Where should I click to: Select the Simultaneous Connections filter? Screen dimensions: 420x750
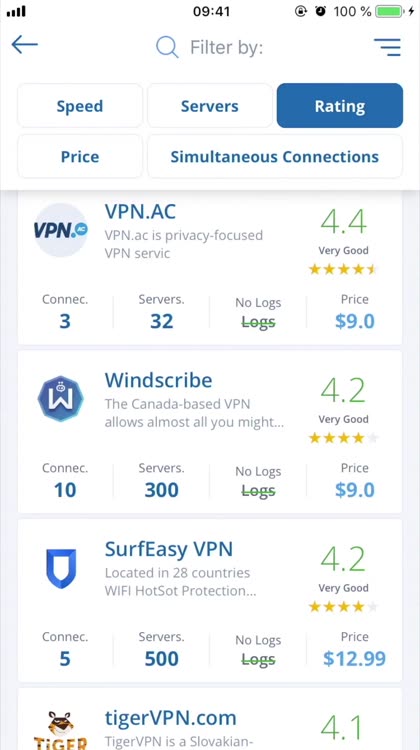click(x=275, y=156)
